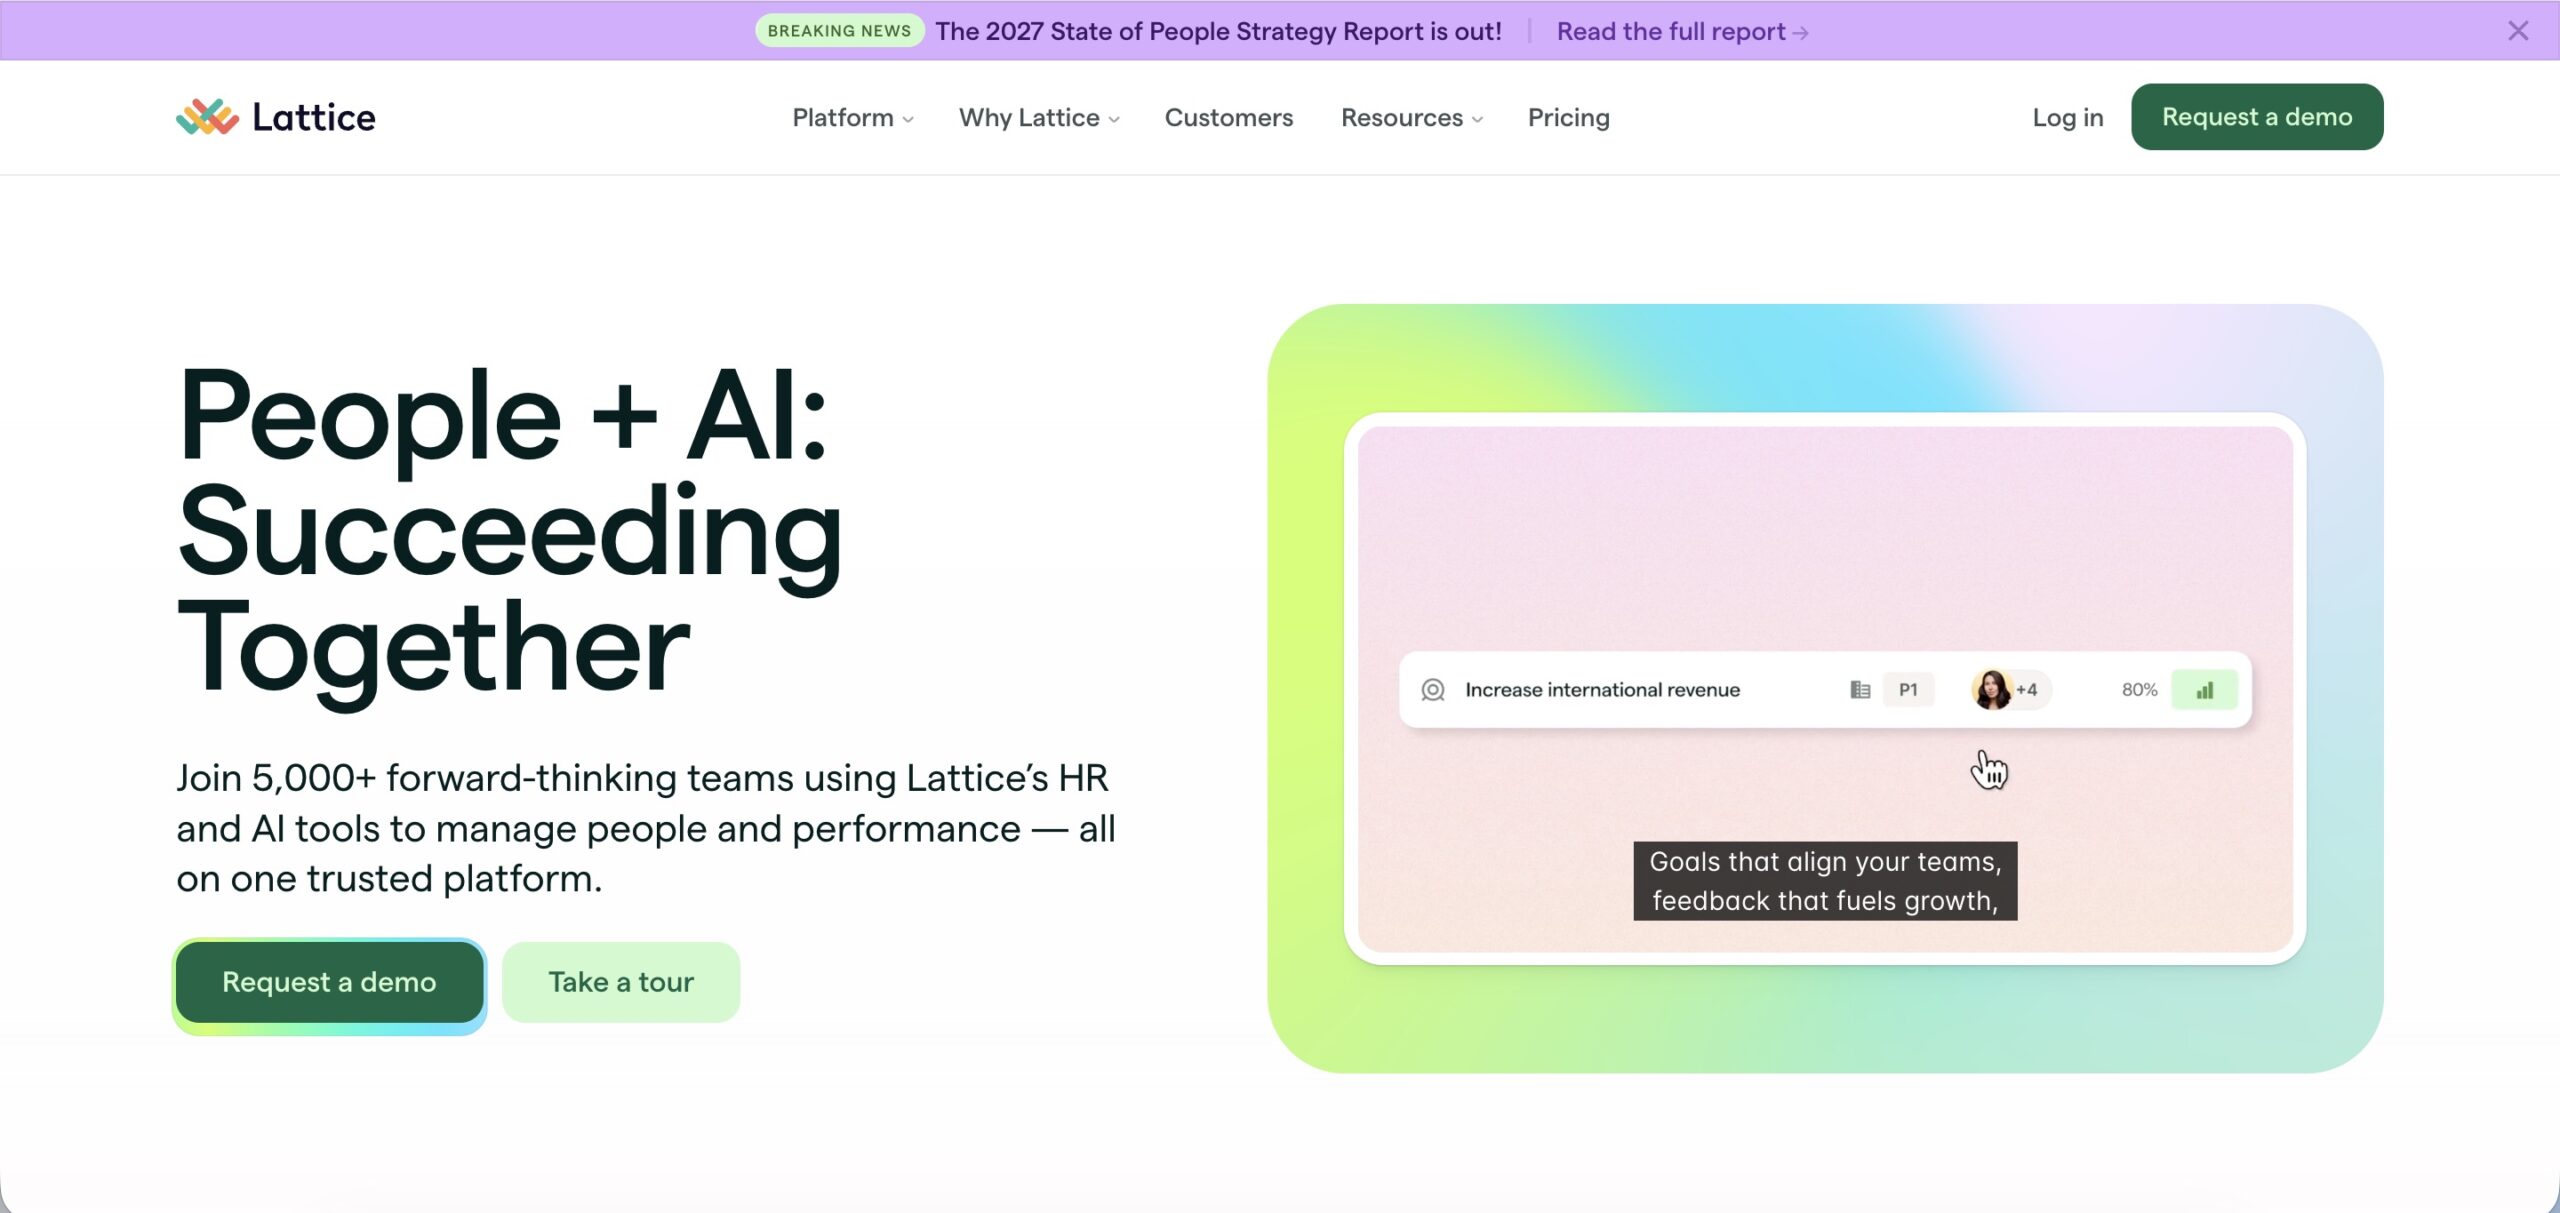Click the Lattice wordmark text
Viewport: 2560px width, 1213px height.
tap(314, 117)
